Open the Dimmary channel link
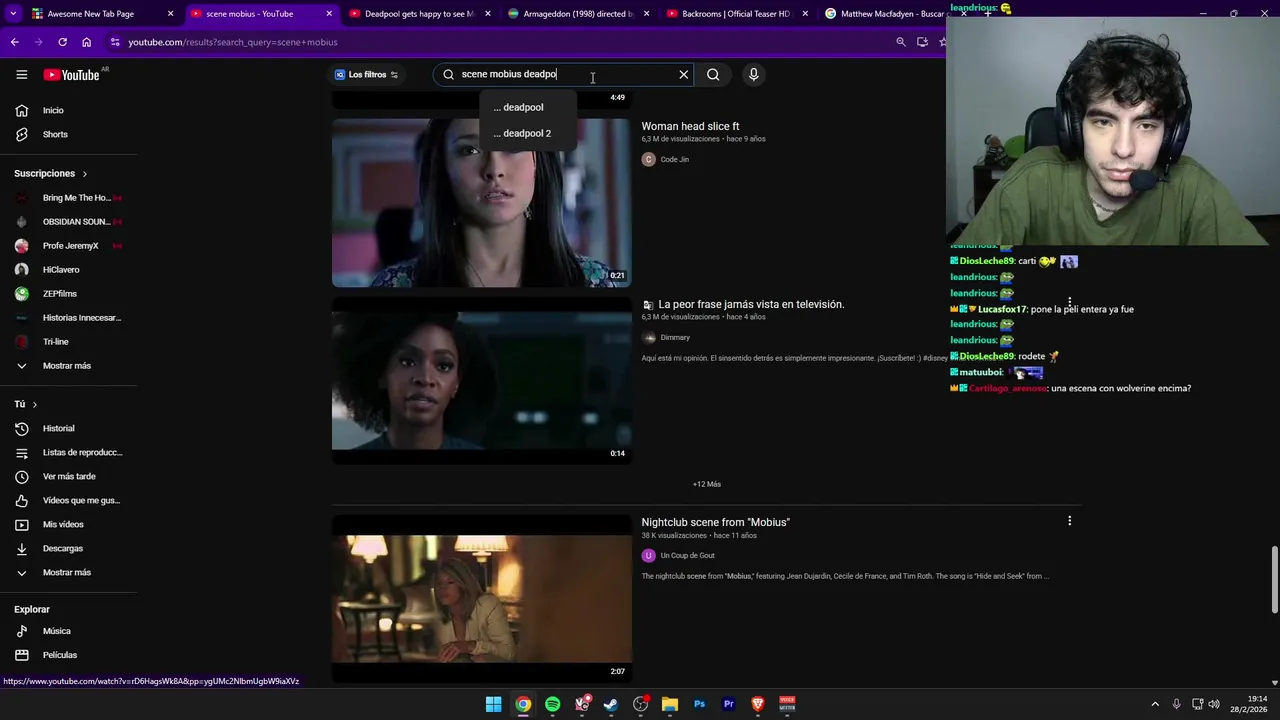 coord(675,337)
